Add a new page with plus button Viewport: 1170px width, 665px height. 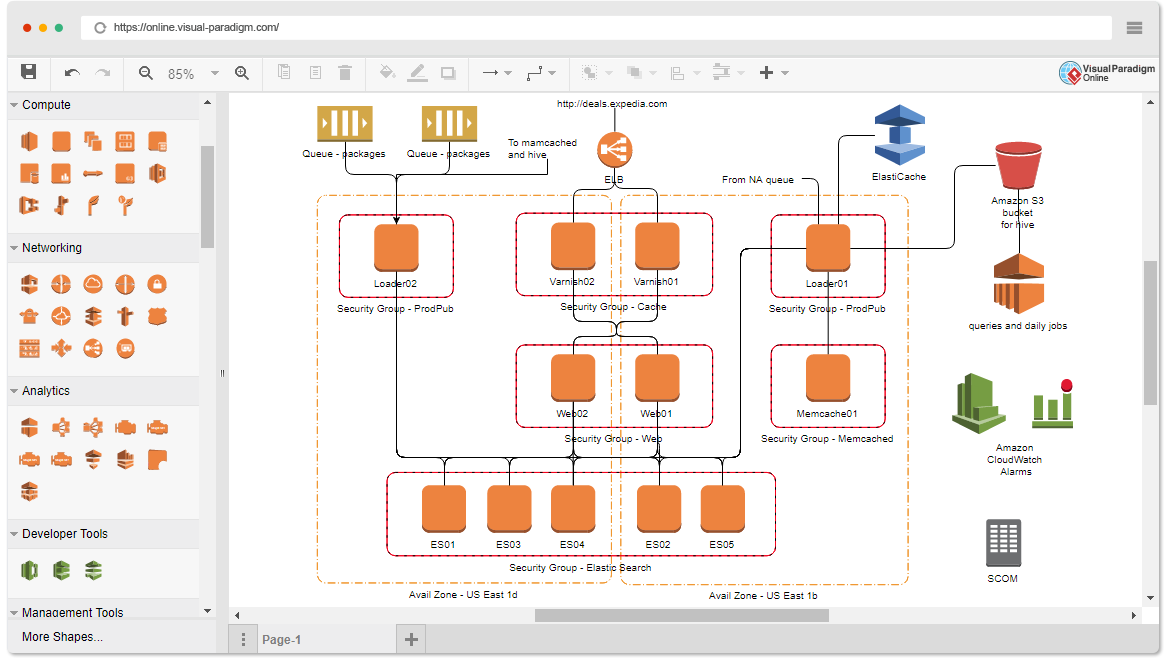click(x=411, y=640)
